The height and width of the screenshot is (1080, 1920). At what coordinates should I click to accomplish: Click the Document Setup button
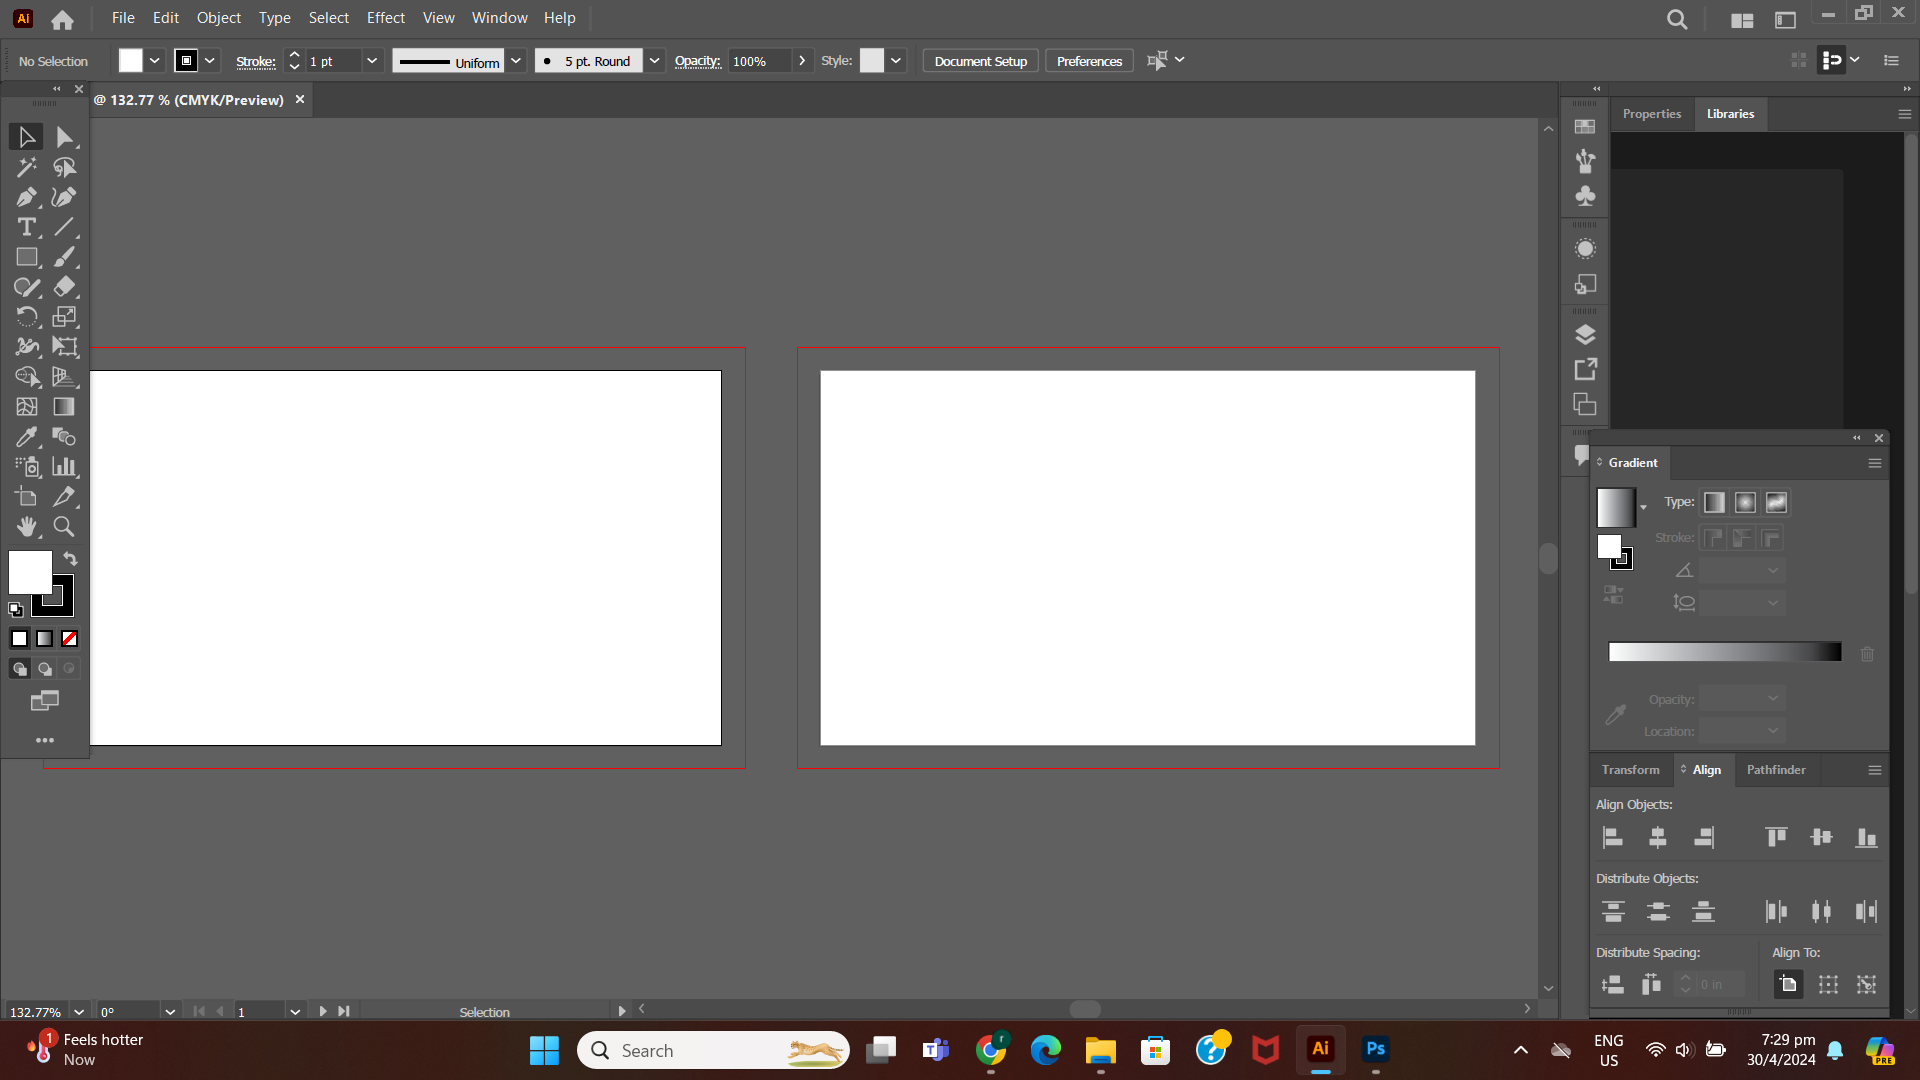pyautogui.click(x=979, y=60)
